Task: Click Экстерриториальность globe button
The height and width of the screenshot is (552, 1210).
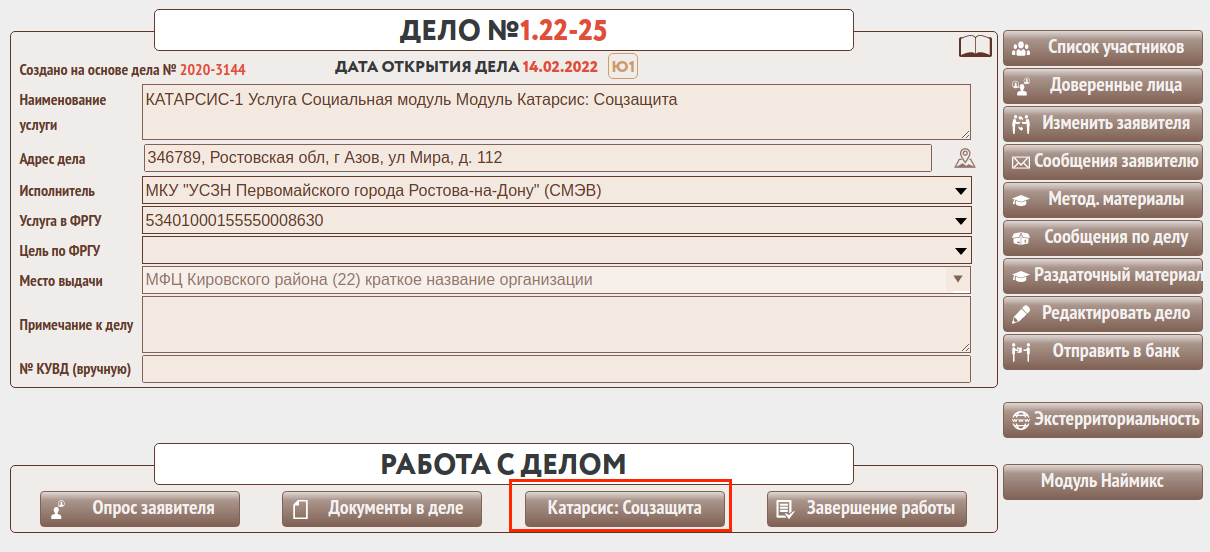Action: click(1102, 419)
